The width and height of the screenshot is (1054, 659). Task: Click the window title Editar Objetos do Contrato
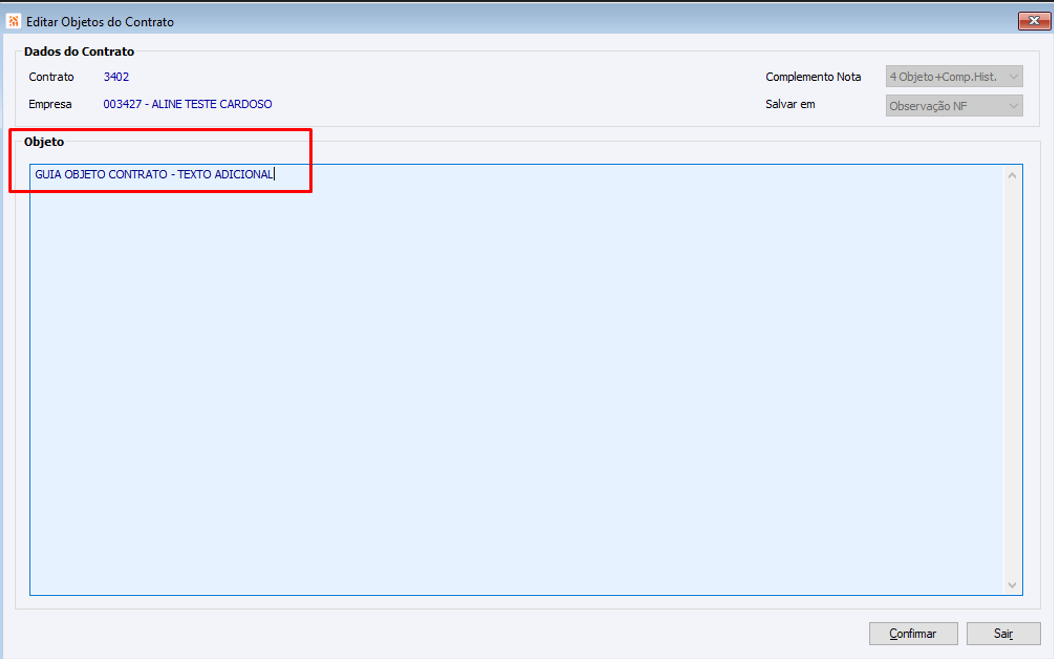(100, 22)
